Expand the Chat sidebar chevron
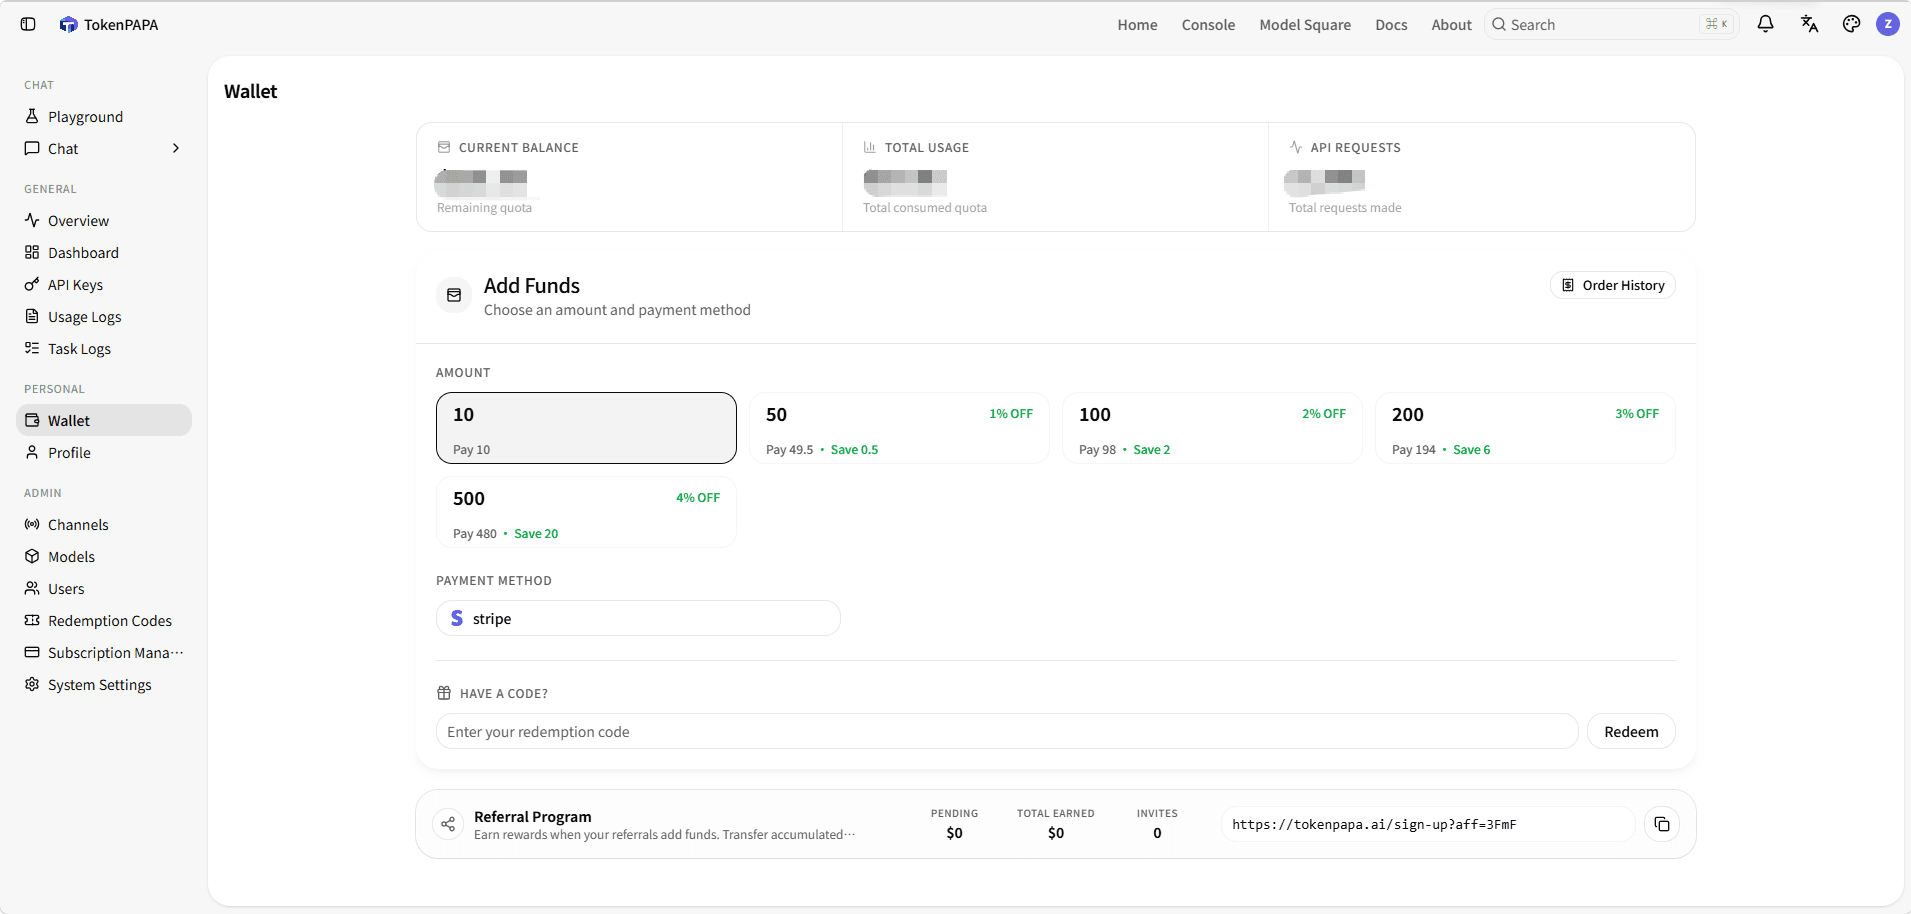1911x914 pixels. point(176,148)
